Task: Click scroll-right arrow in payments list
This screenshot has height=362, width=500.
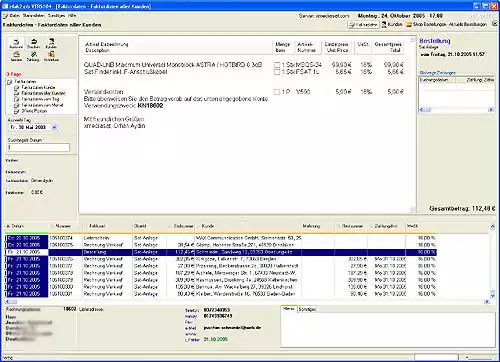Action: 491,110
